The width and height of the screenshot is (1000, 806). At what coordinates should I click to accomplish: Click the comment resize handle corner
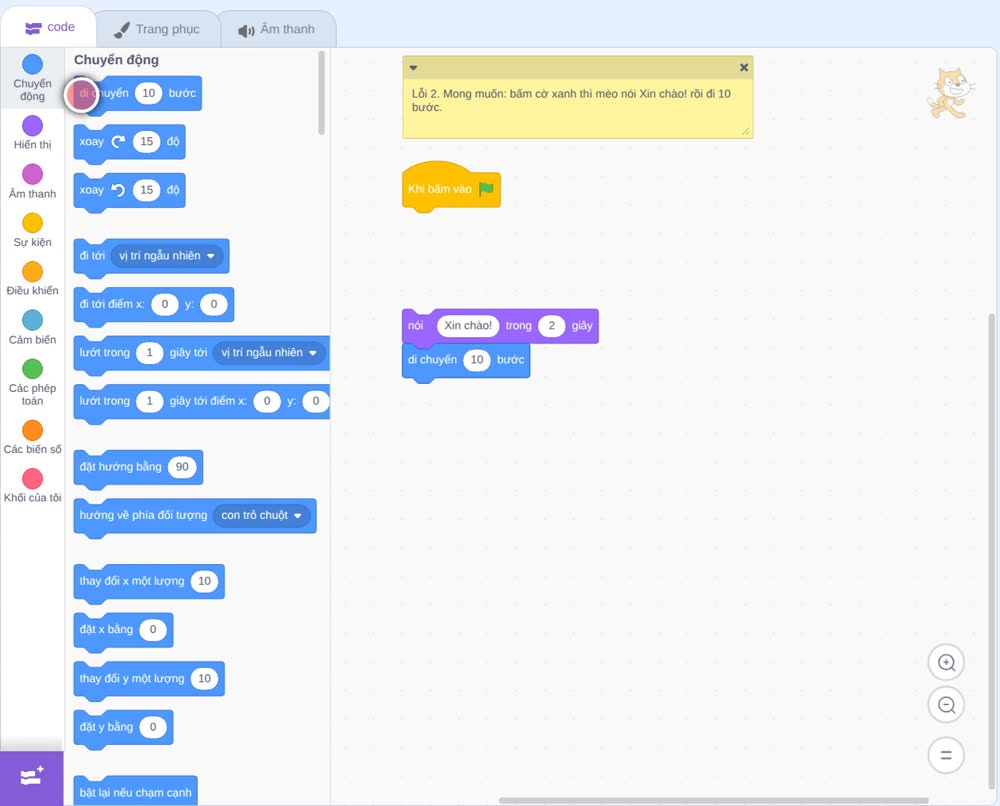point(746,131)
